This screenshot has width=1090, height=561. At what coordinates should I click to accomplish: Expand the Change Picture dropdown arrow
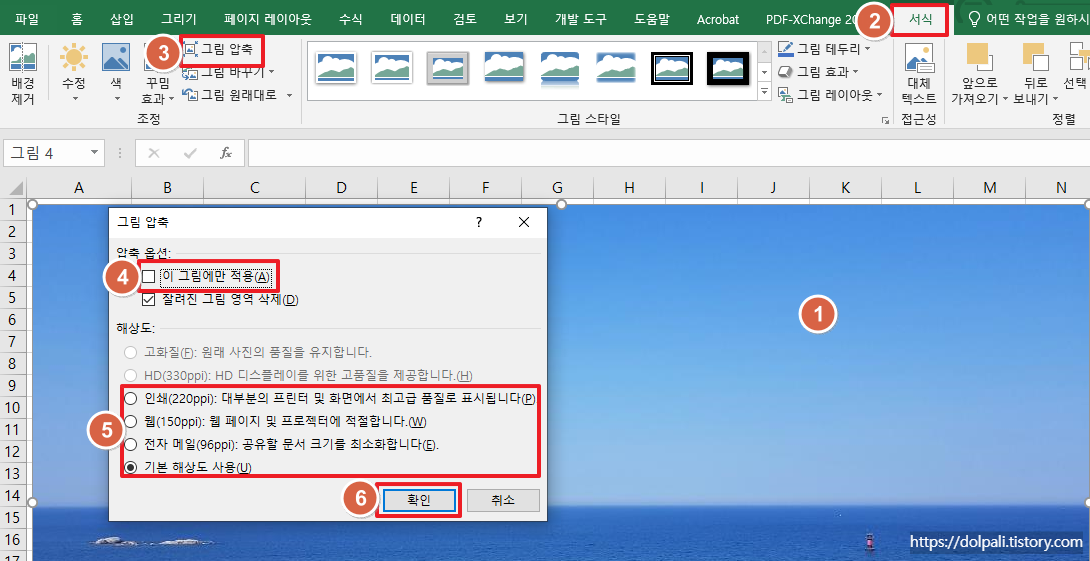(272, 72)
